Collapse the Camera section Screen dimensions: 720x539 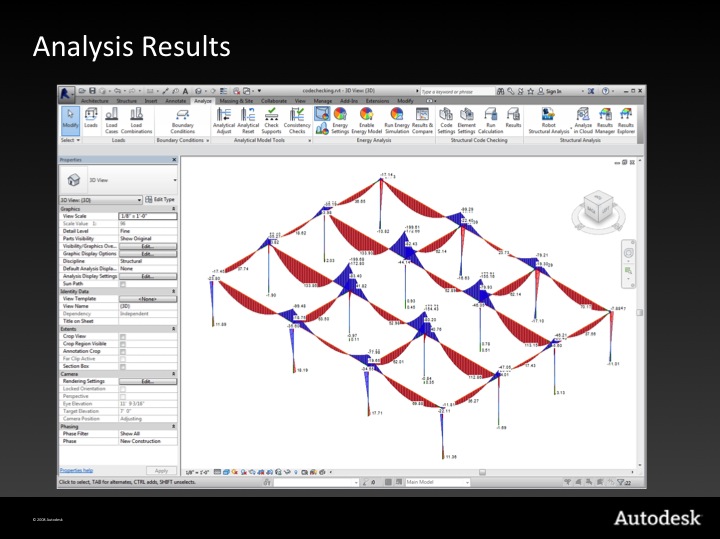(x=174, y=374)
